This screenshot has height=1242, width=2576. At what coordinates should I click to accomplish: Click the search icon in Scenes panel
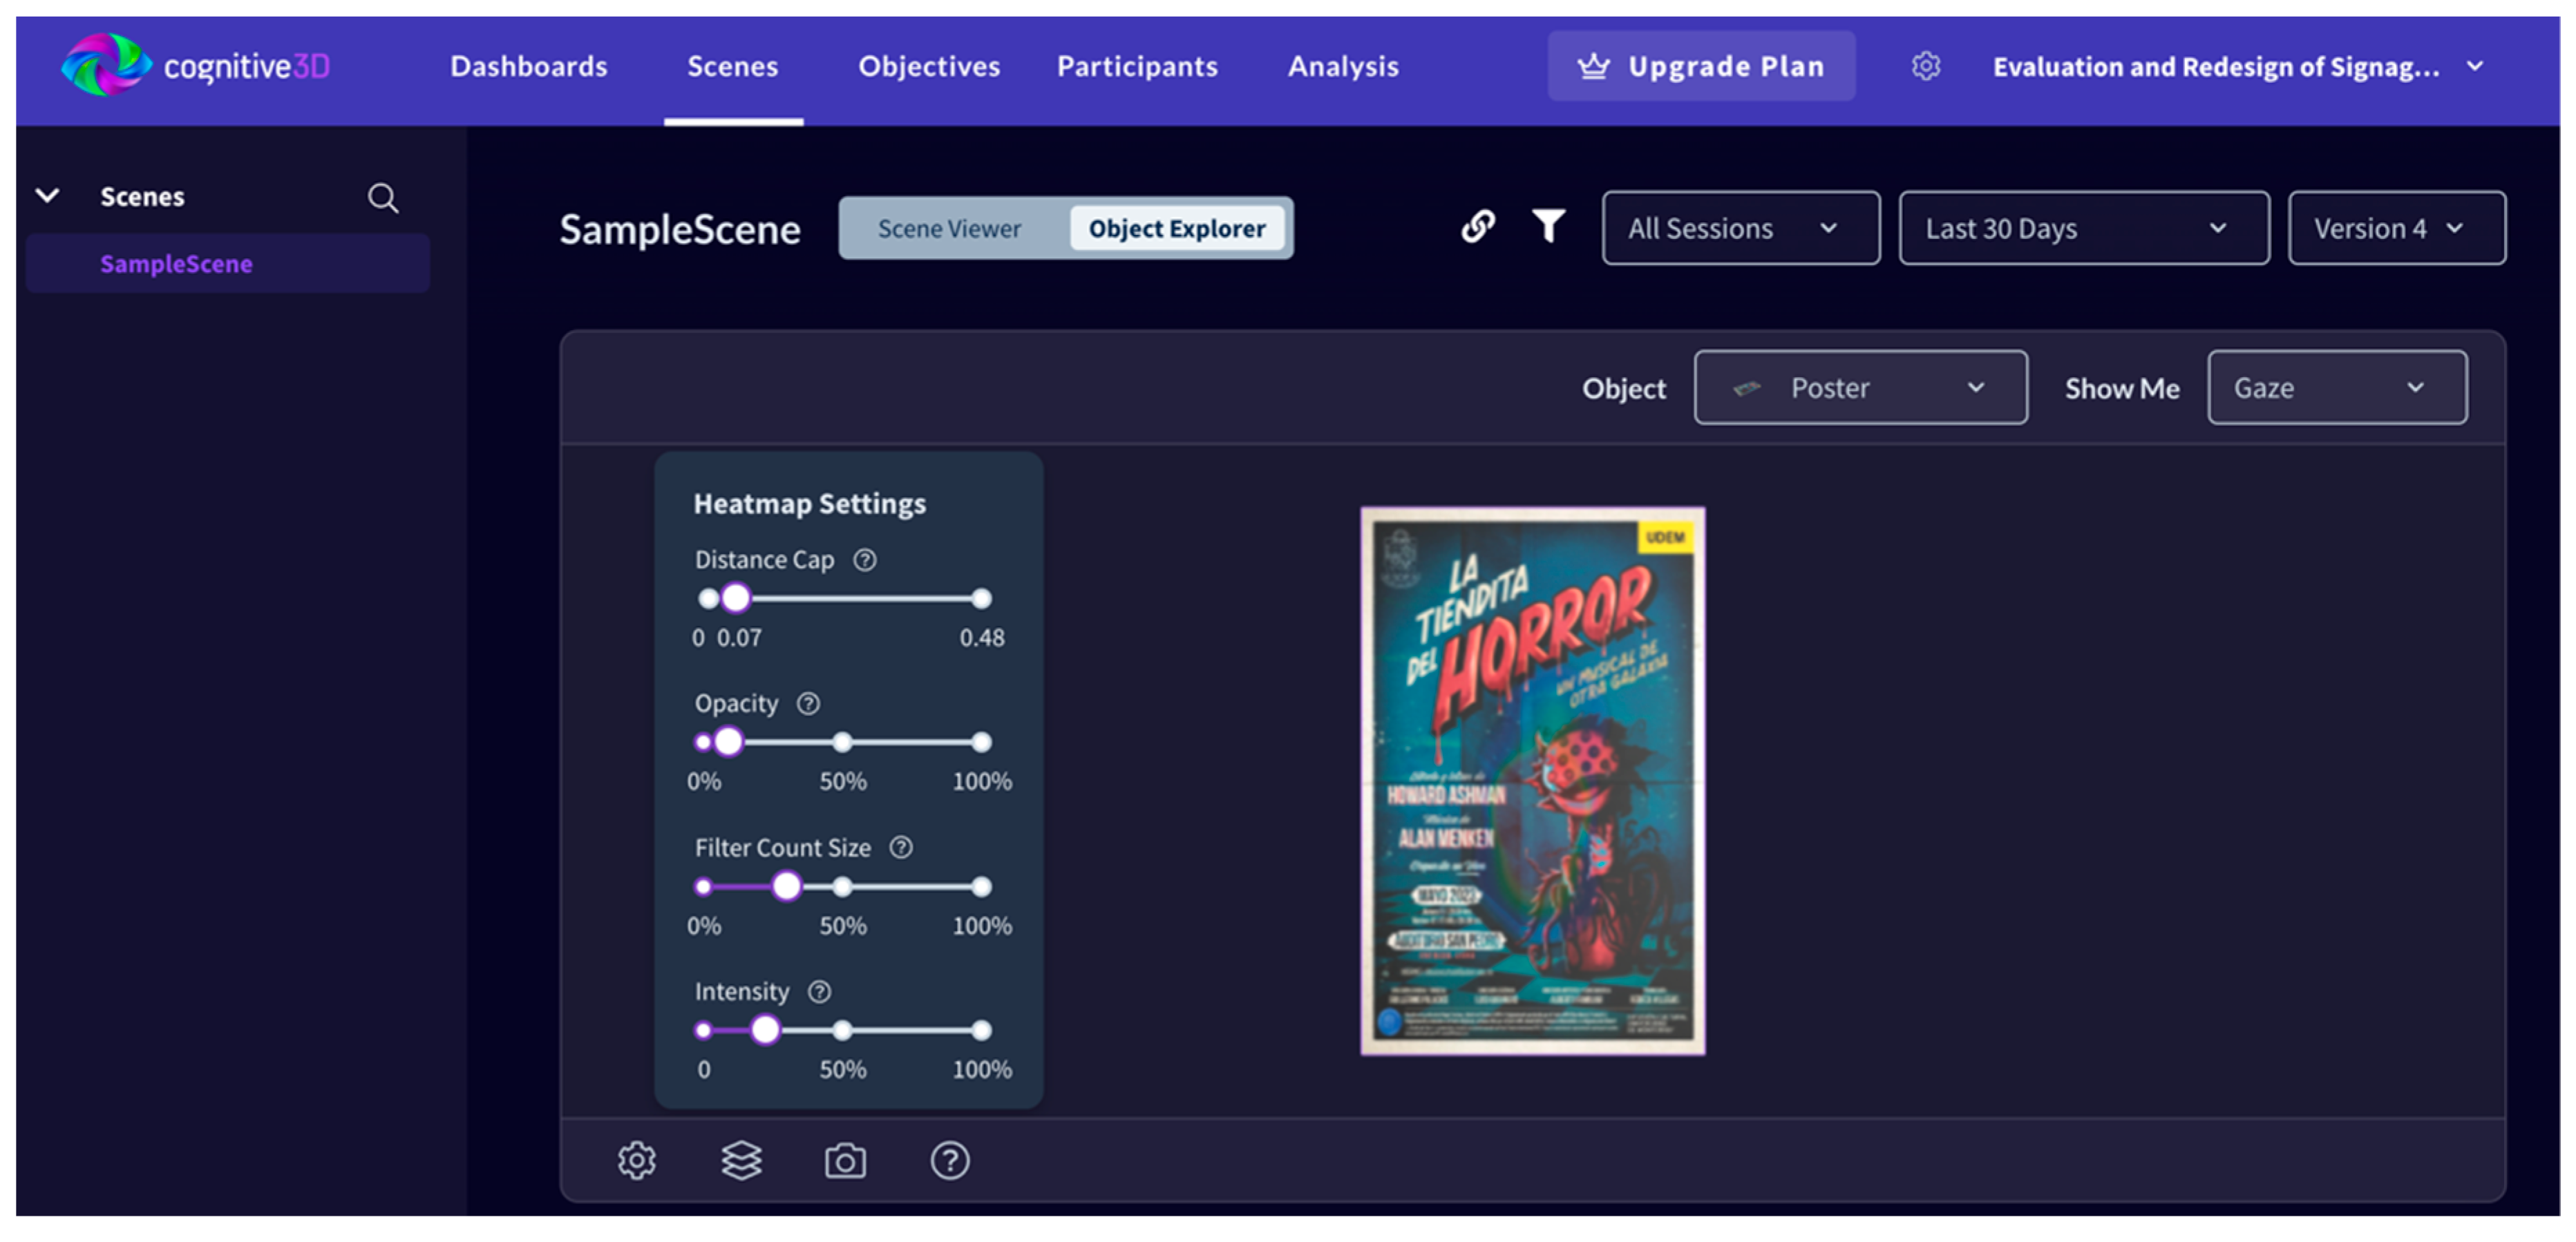pyautogui.click(x=382, y=197)
